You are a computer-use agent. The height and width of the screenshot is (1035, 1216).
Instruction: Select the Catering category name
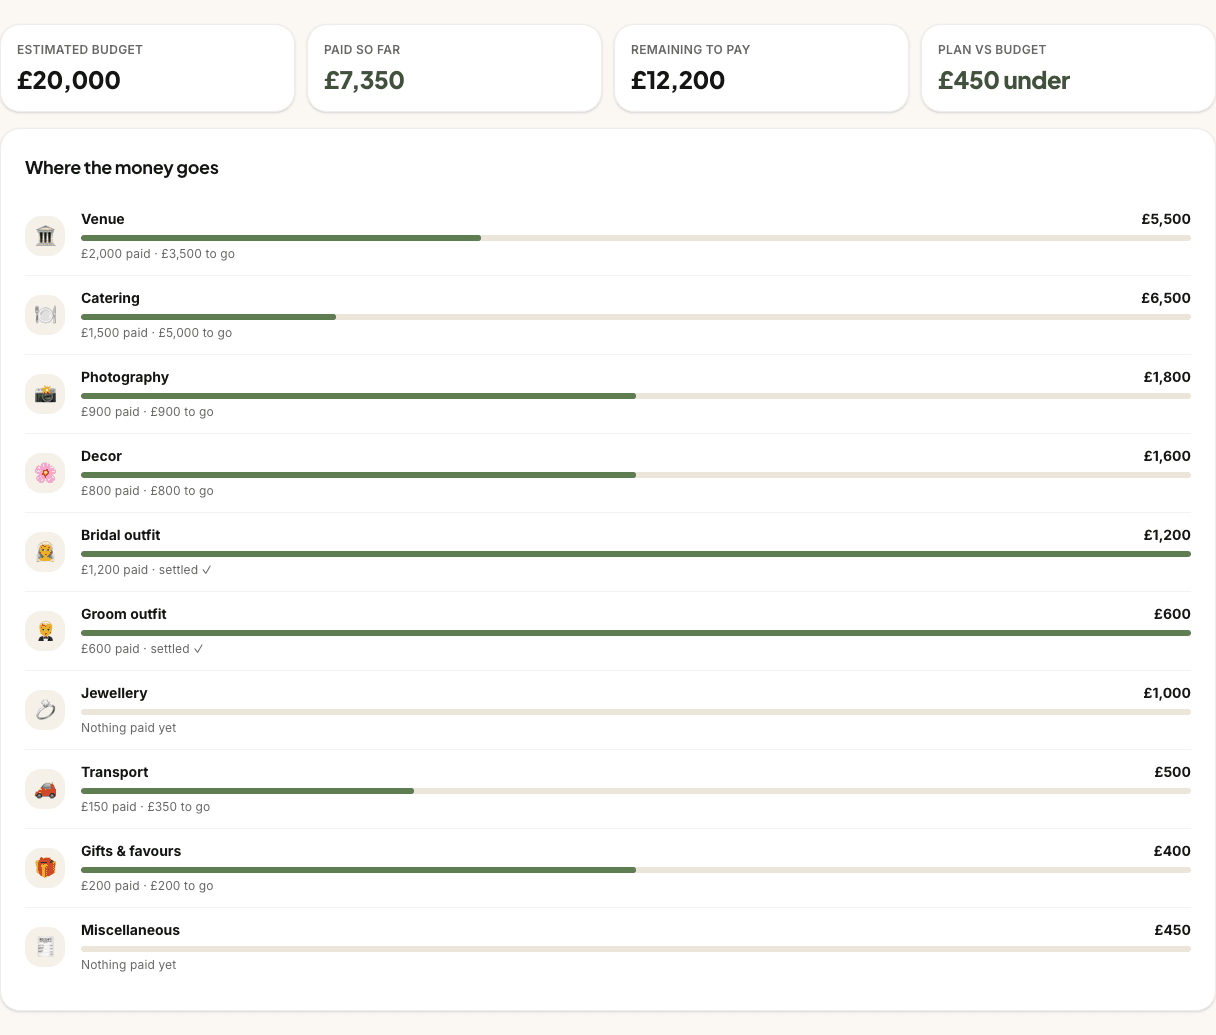[x=110, y=298]
